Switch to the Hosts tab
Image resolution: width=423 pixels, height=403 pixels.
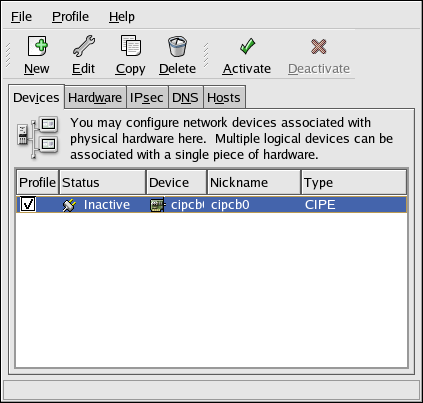point(224,98)
